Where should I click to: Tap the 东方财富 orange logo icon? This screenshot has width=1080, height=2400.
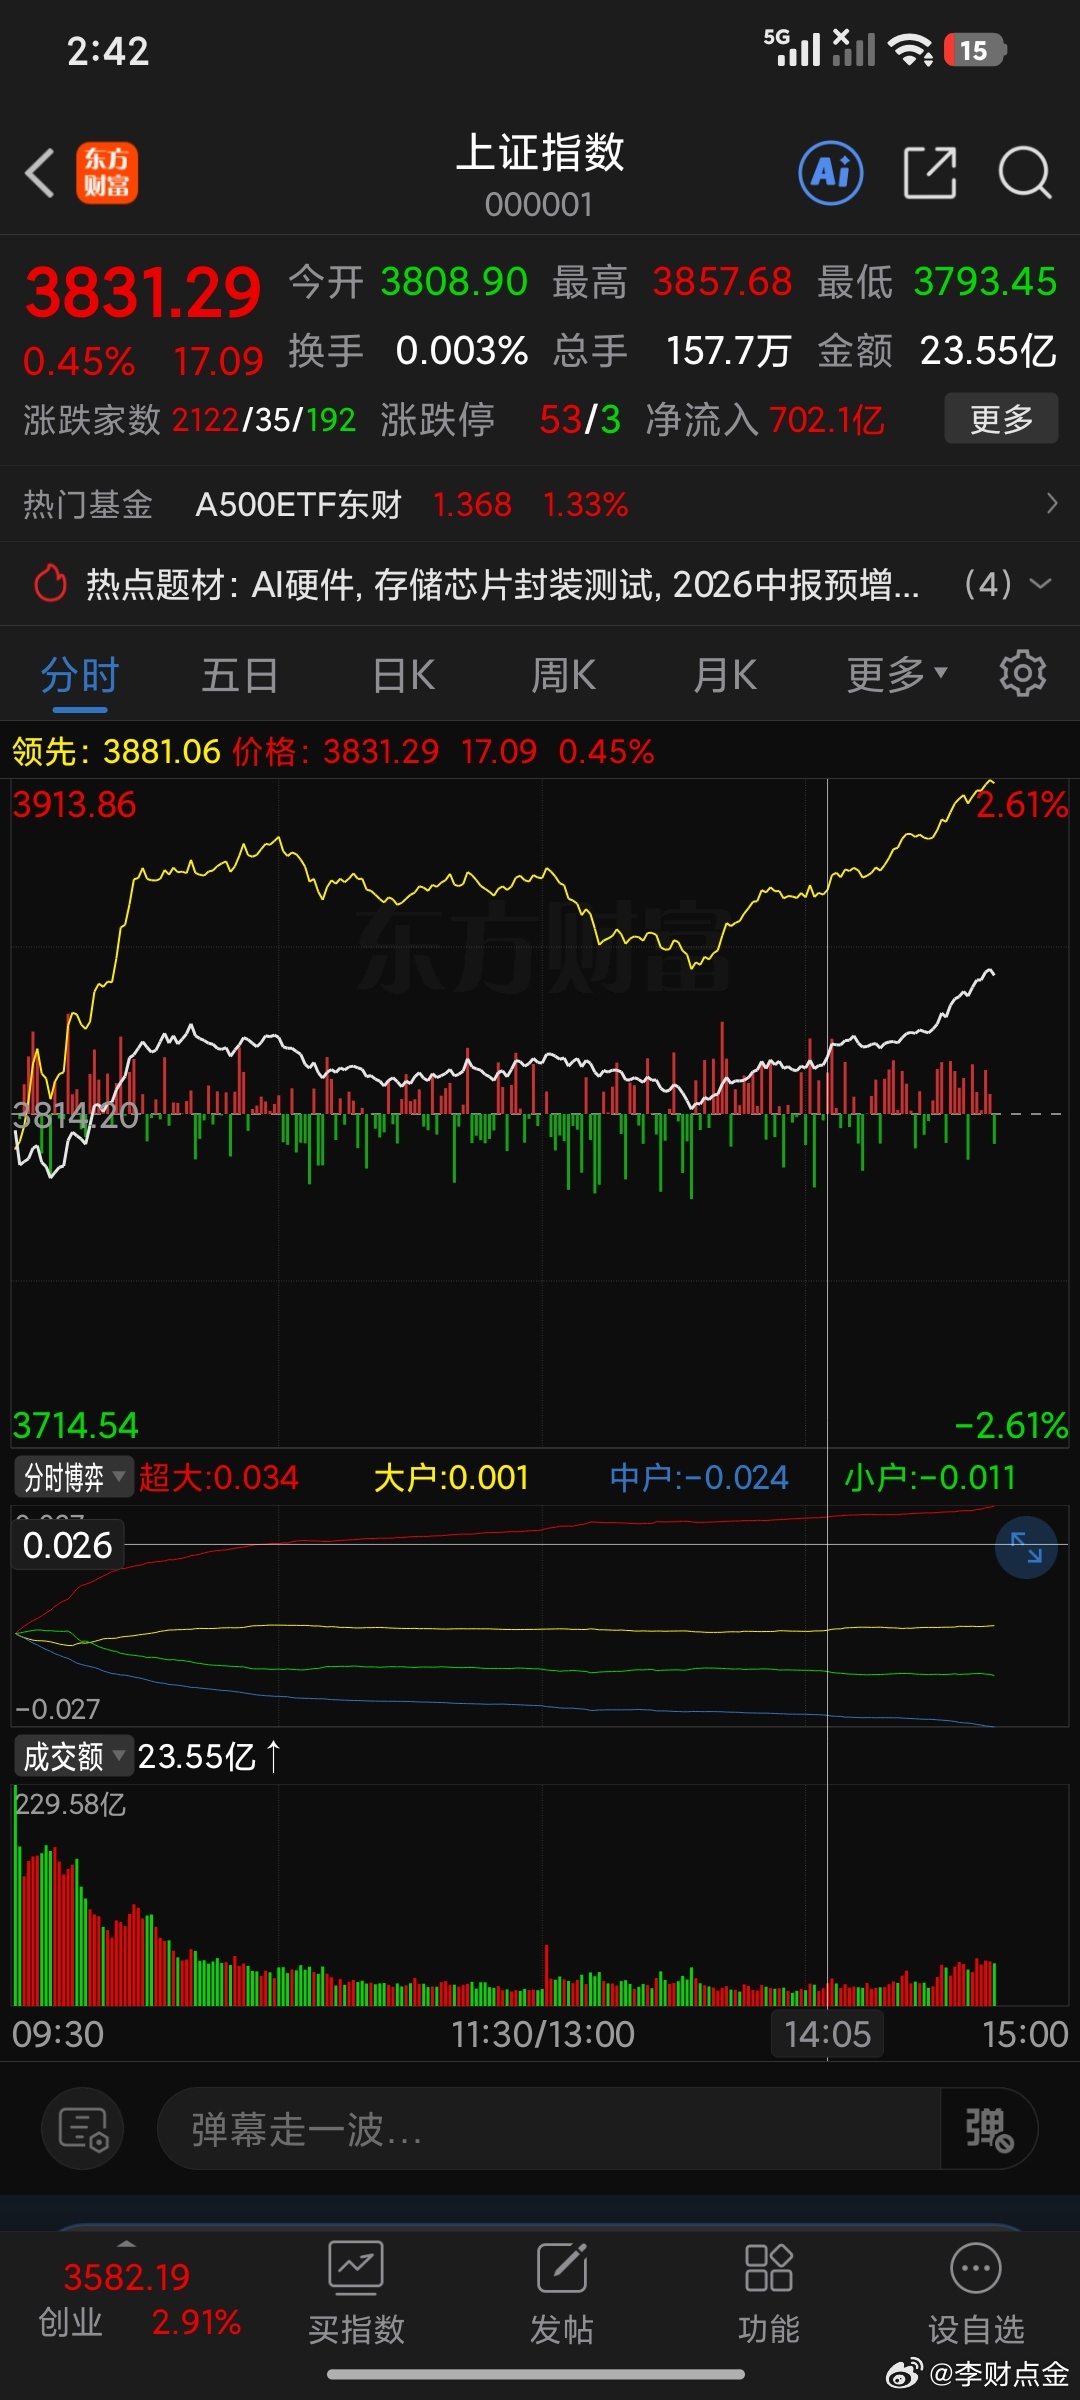pyautogui.click(x=107, y=173)
